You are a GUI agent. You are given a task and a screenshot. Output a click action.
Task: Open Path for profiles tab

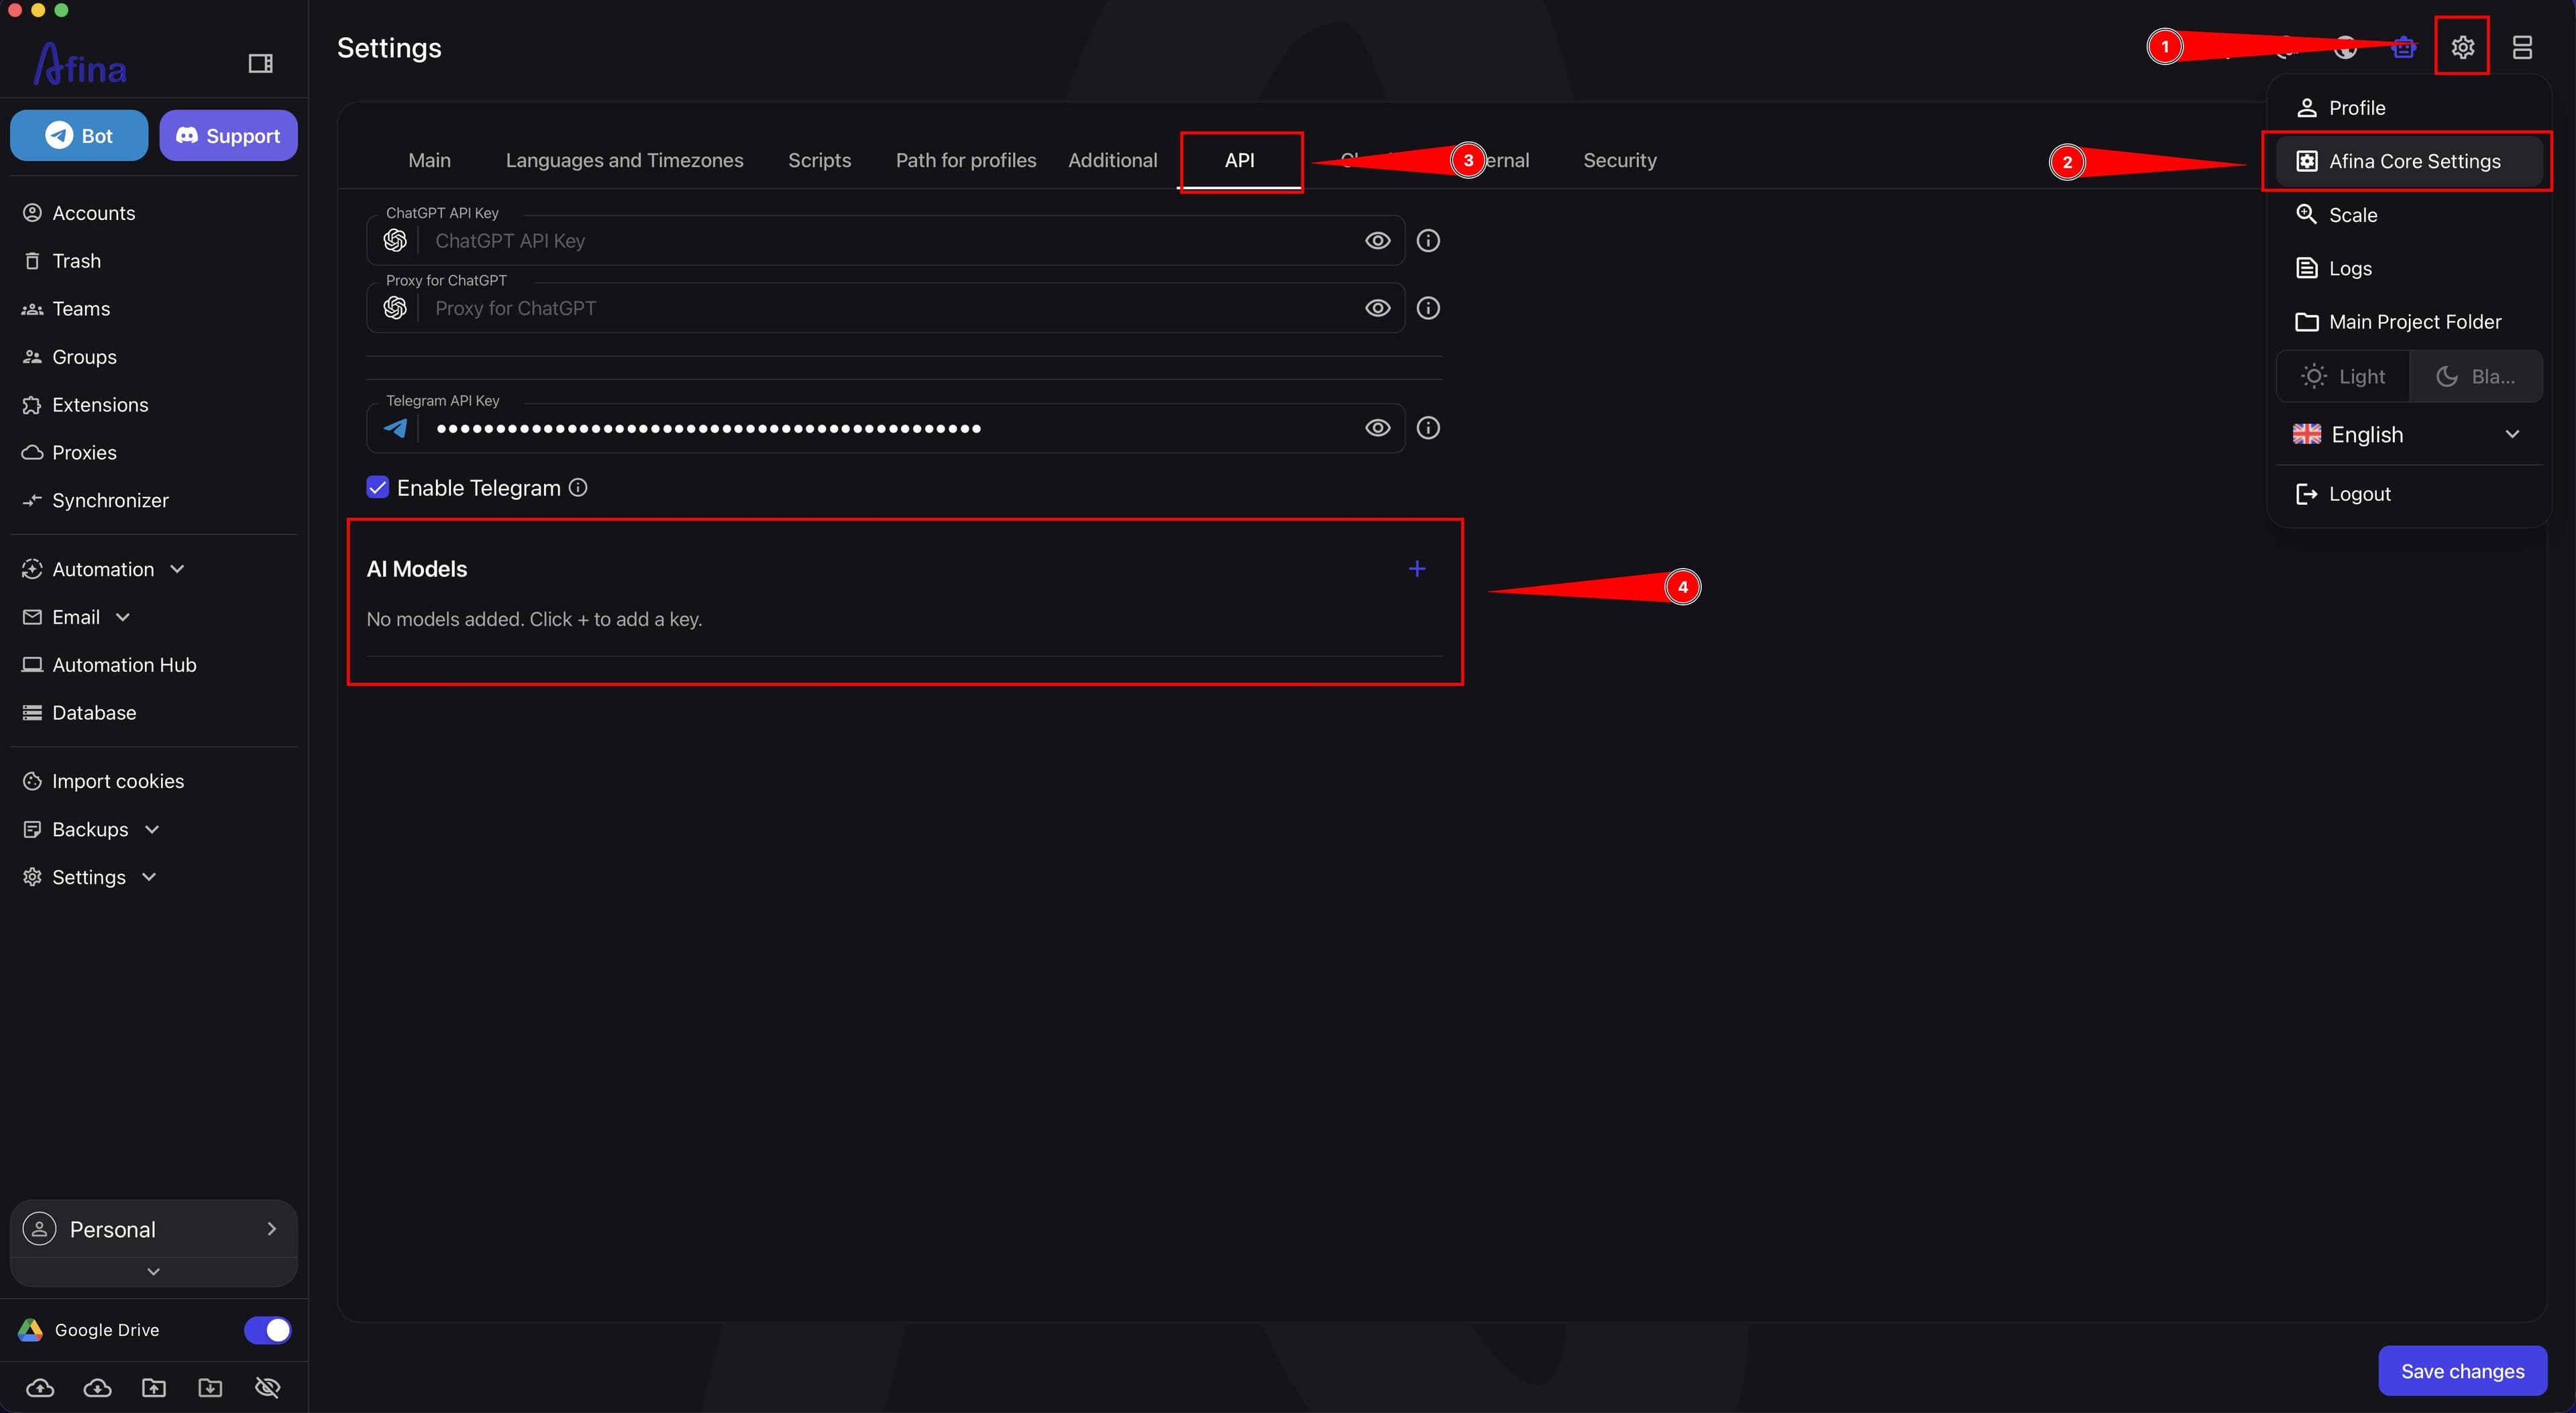[966, 160]
